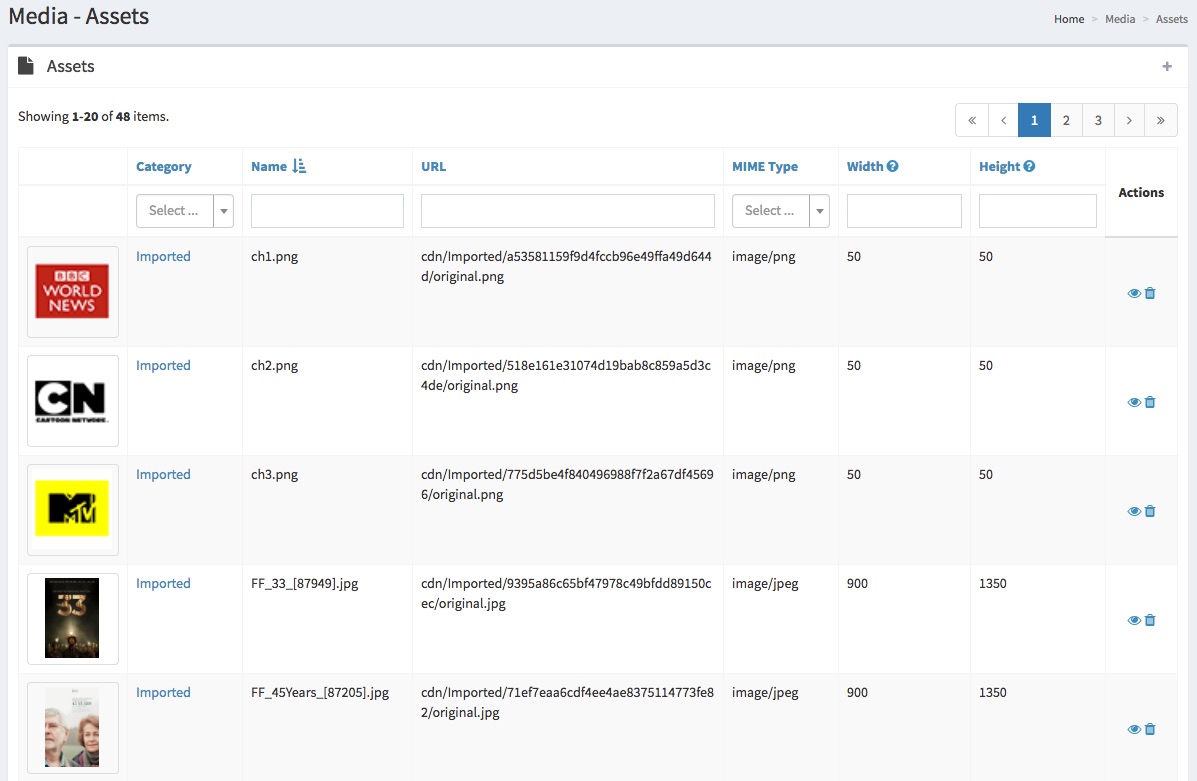Click the view eye icon for ch1.png
Viewport: 1197px width, 781px height.
1134,293
